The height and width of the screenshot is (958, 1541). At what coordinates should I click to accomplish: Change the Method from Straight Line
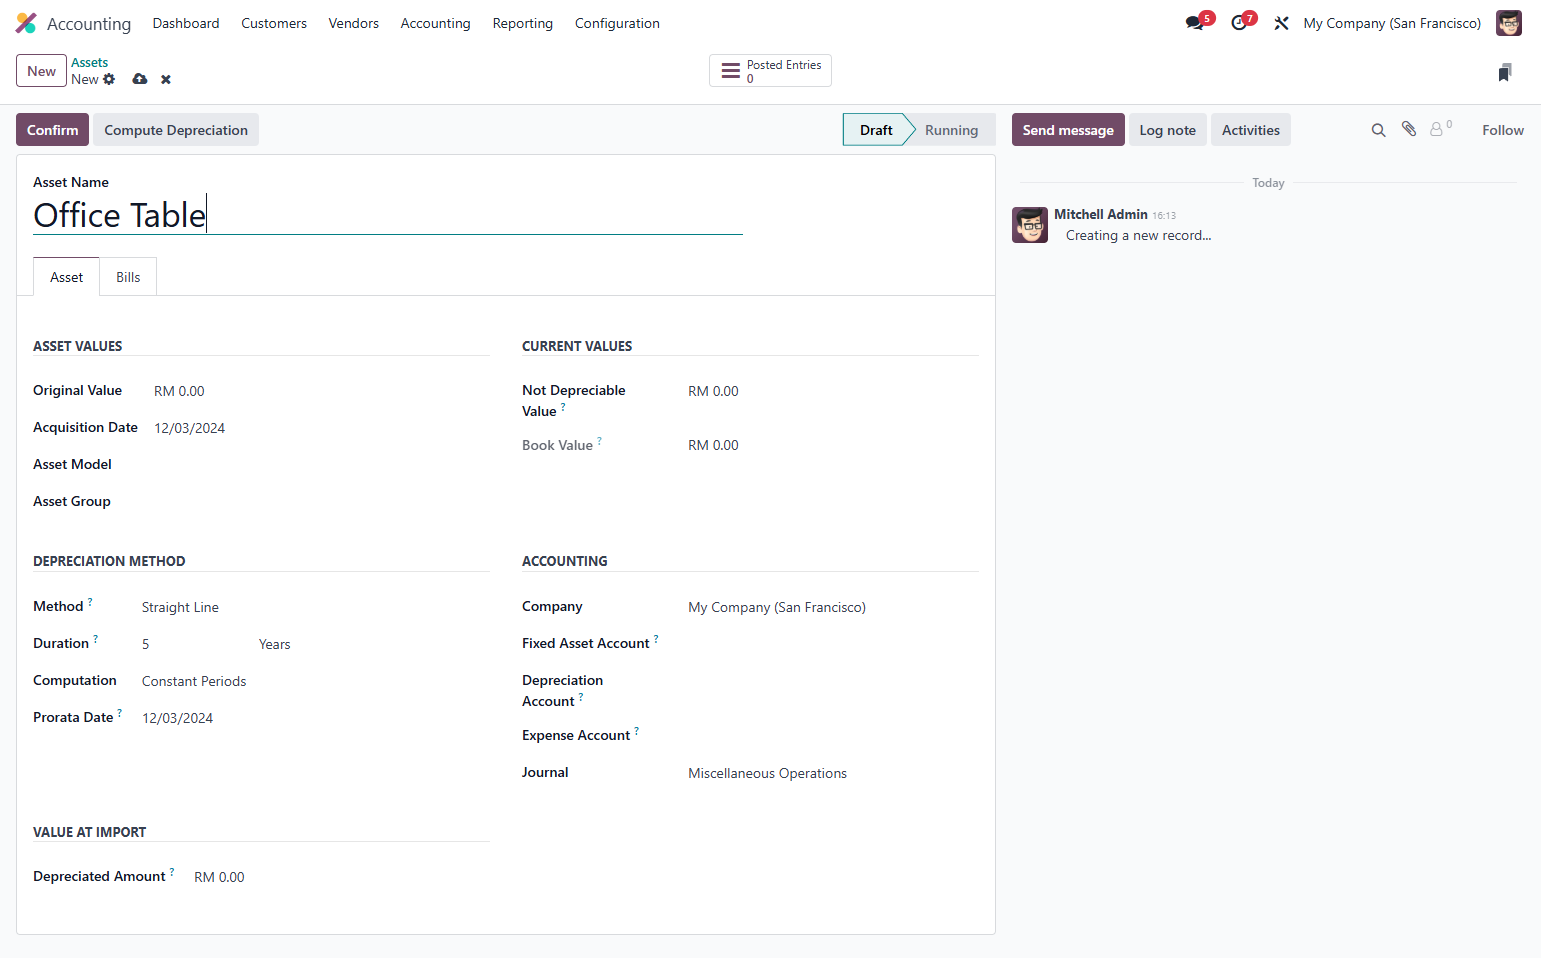[316, 607]
